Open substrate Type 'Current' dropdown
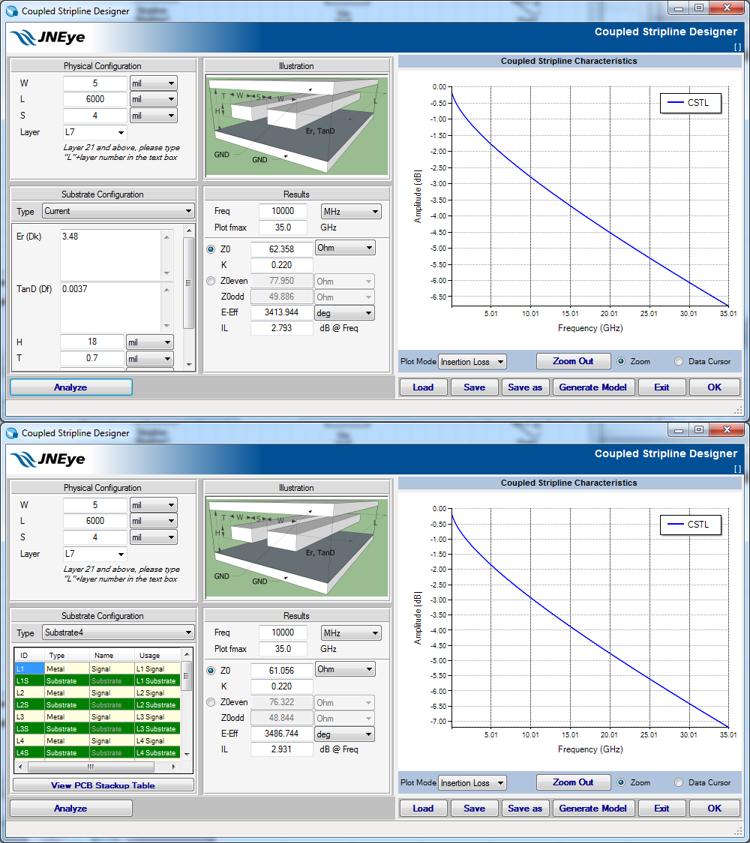The height and width of the screenshot is (843, 750). coord(118,211)
